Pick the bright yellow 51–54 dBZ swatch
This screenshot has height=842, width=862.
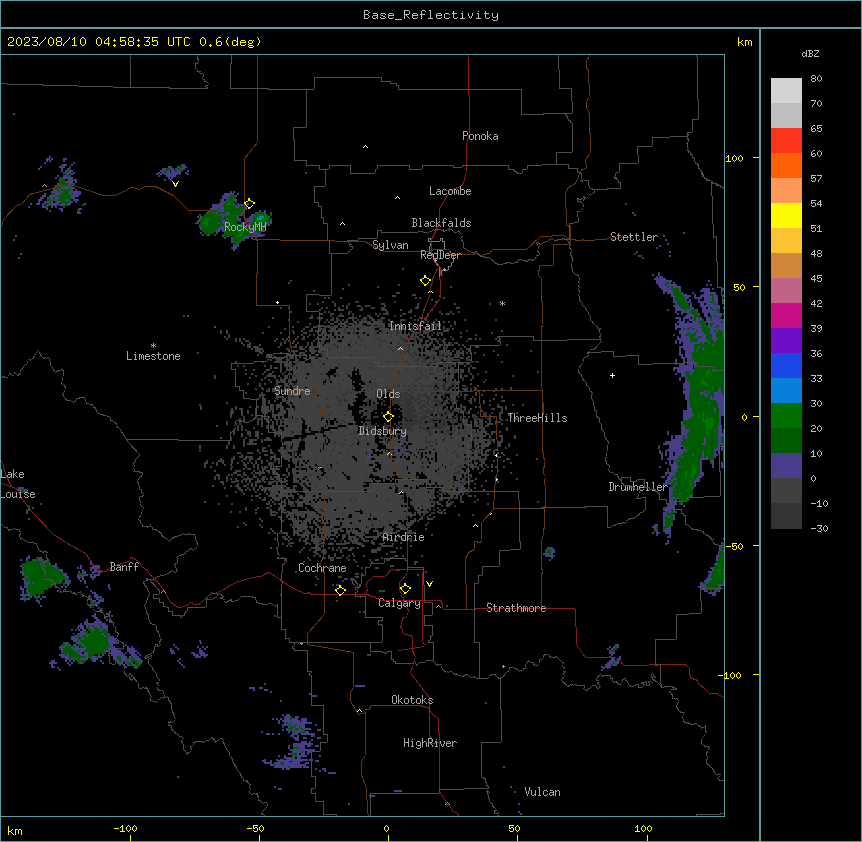[x=786, y=215]
